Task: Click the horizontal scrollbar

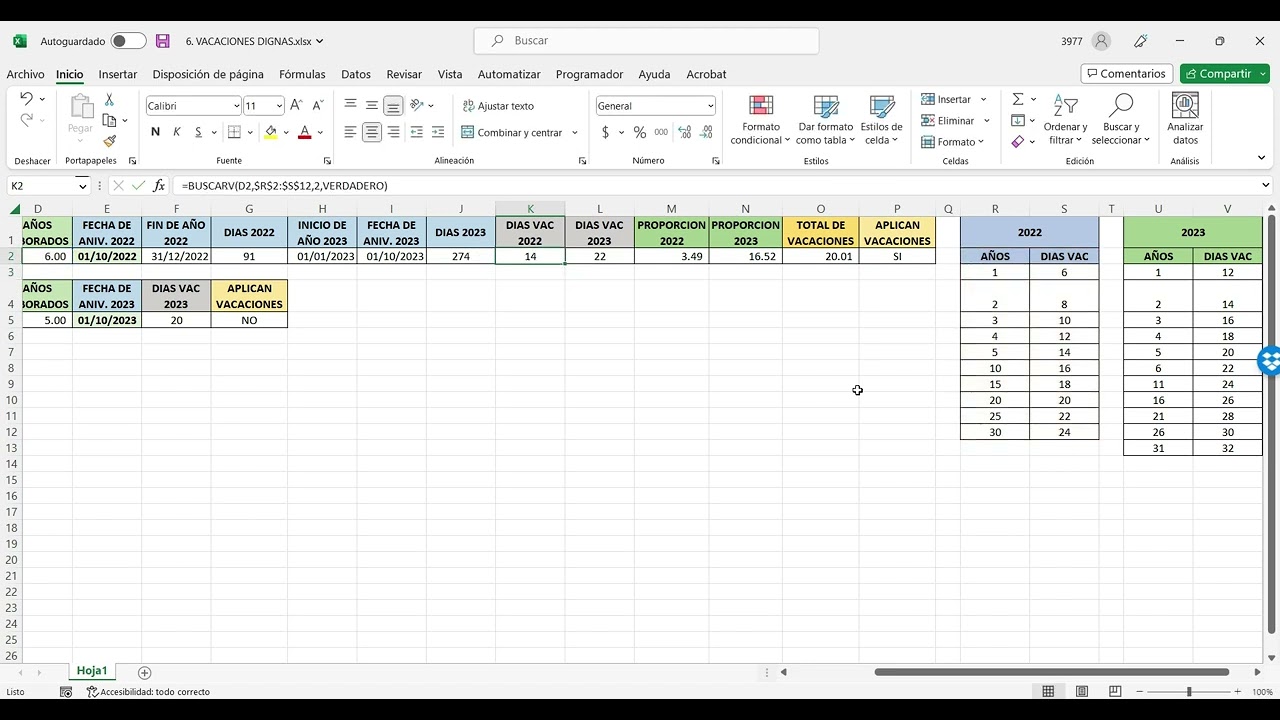Action: point(1051,672)
